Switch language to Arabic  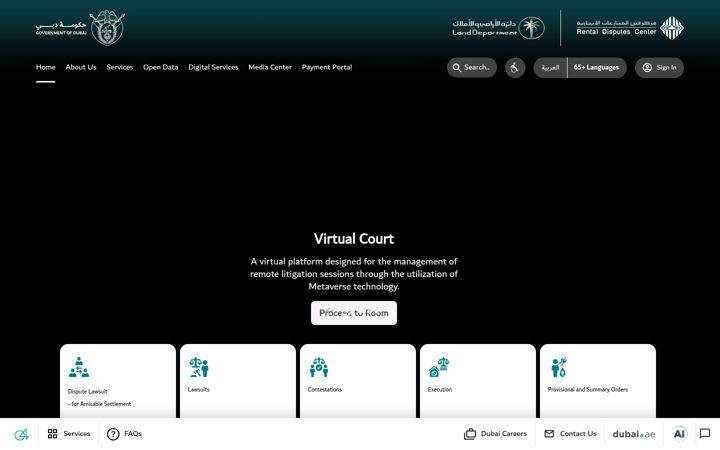550,68
